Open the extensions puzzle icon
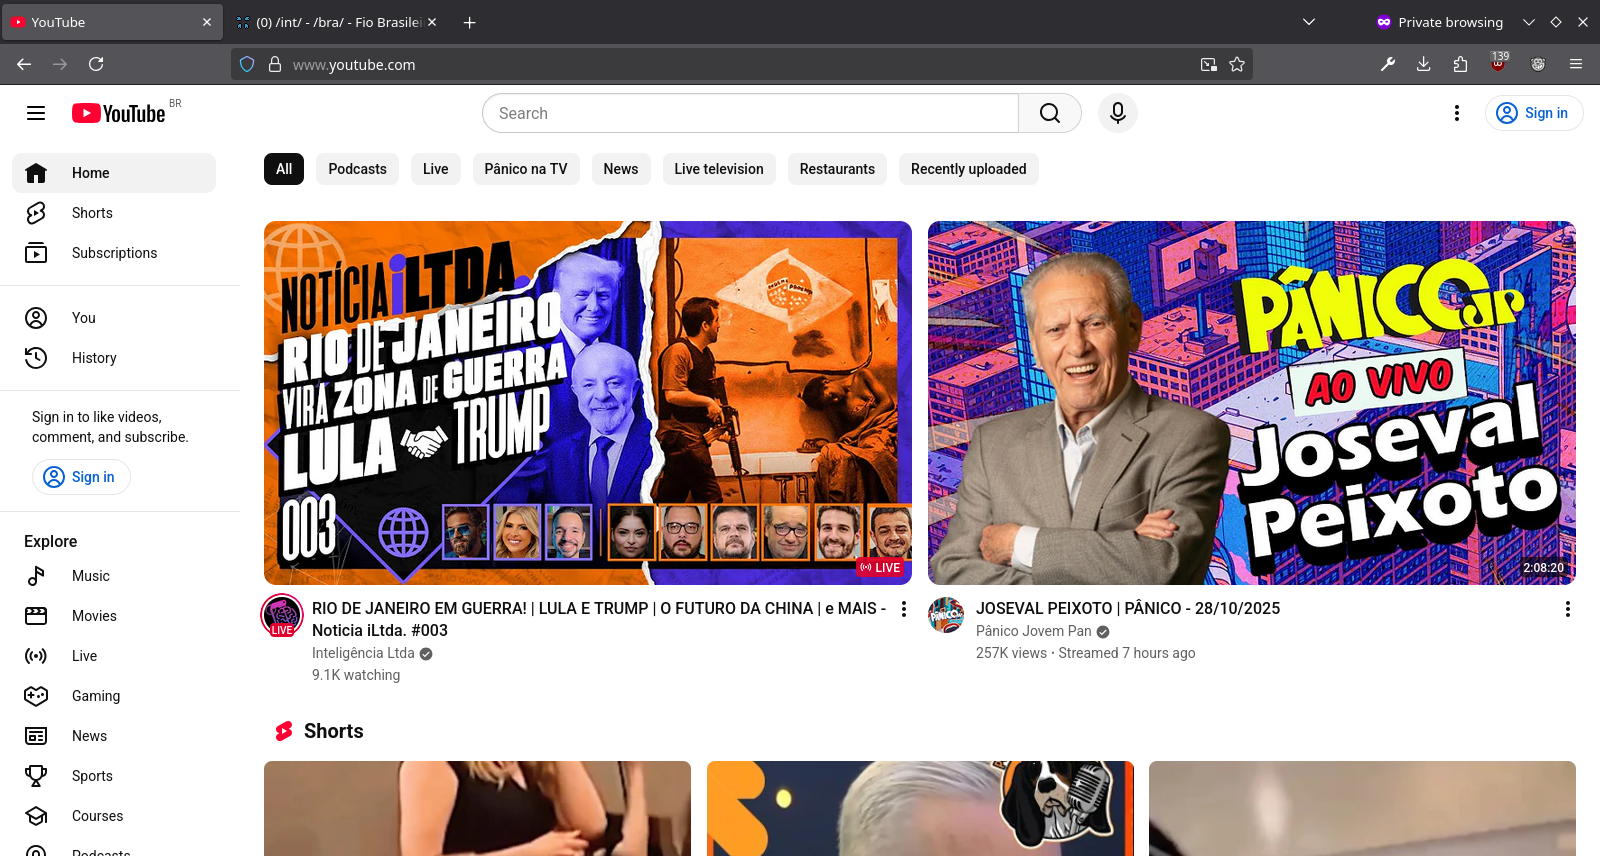The width and height of the screenshot is (1600, 856). click(x=1460, y=64)
